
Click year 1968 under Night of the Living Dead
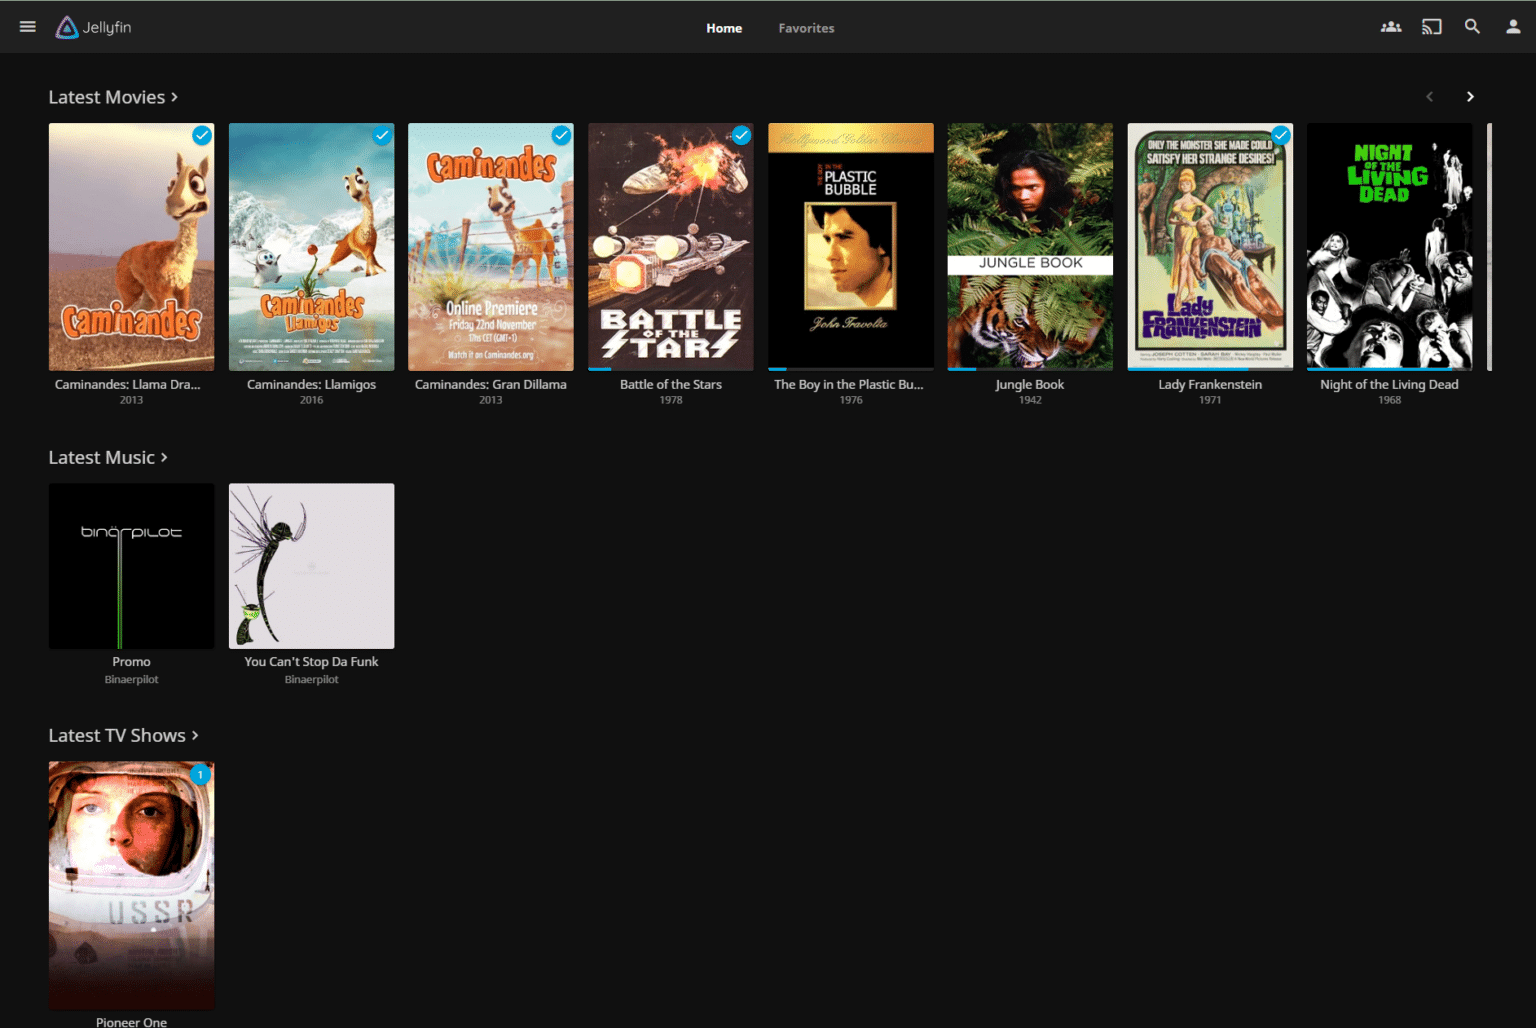[x=1390, y=400]
